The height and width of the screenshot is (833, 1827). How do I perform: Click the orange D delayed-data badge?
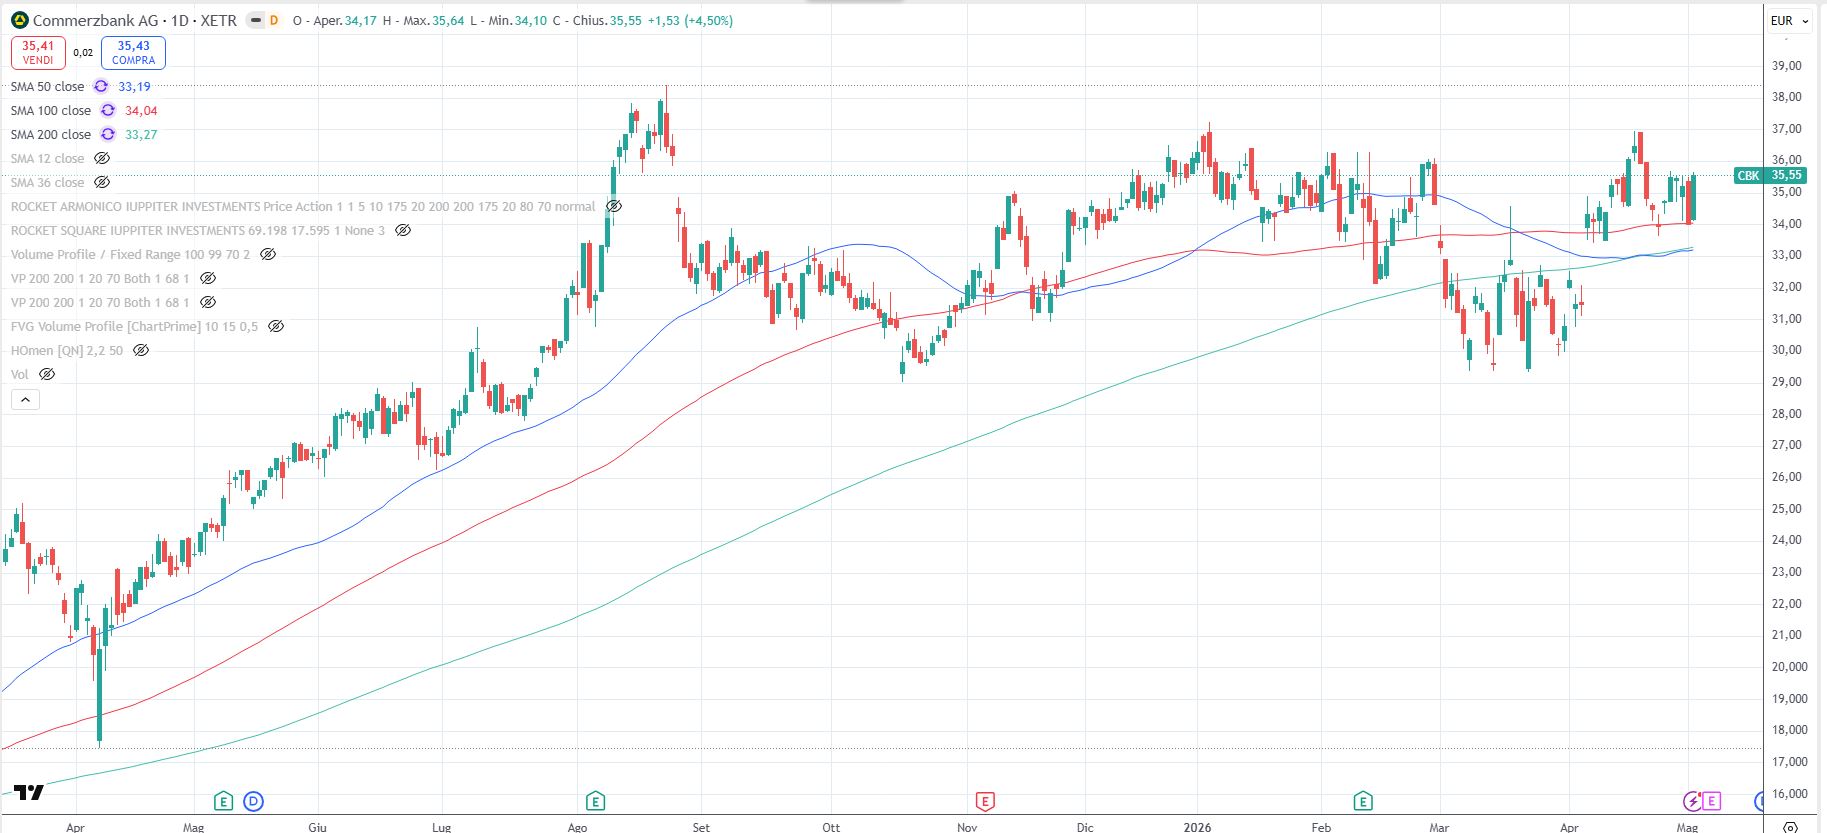tap(274, 20)
